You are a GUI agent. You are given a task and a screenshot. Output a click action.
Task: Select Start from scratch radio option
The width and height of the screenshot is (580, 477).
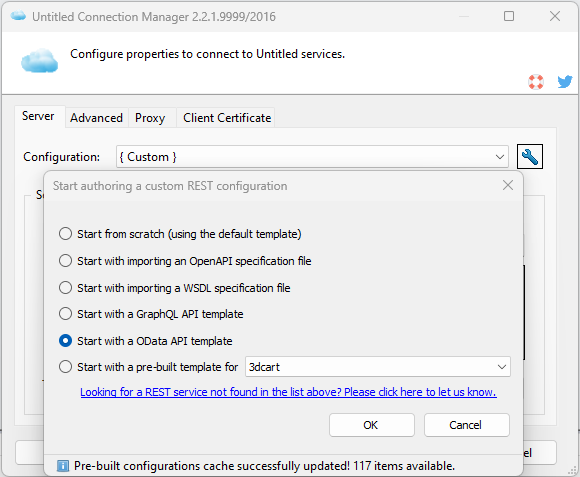65,234
